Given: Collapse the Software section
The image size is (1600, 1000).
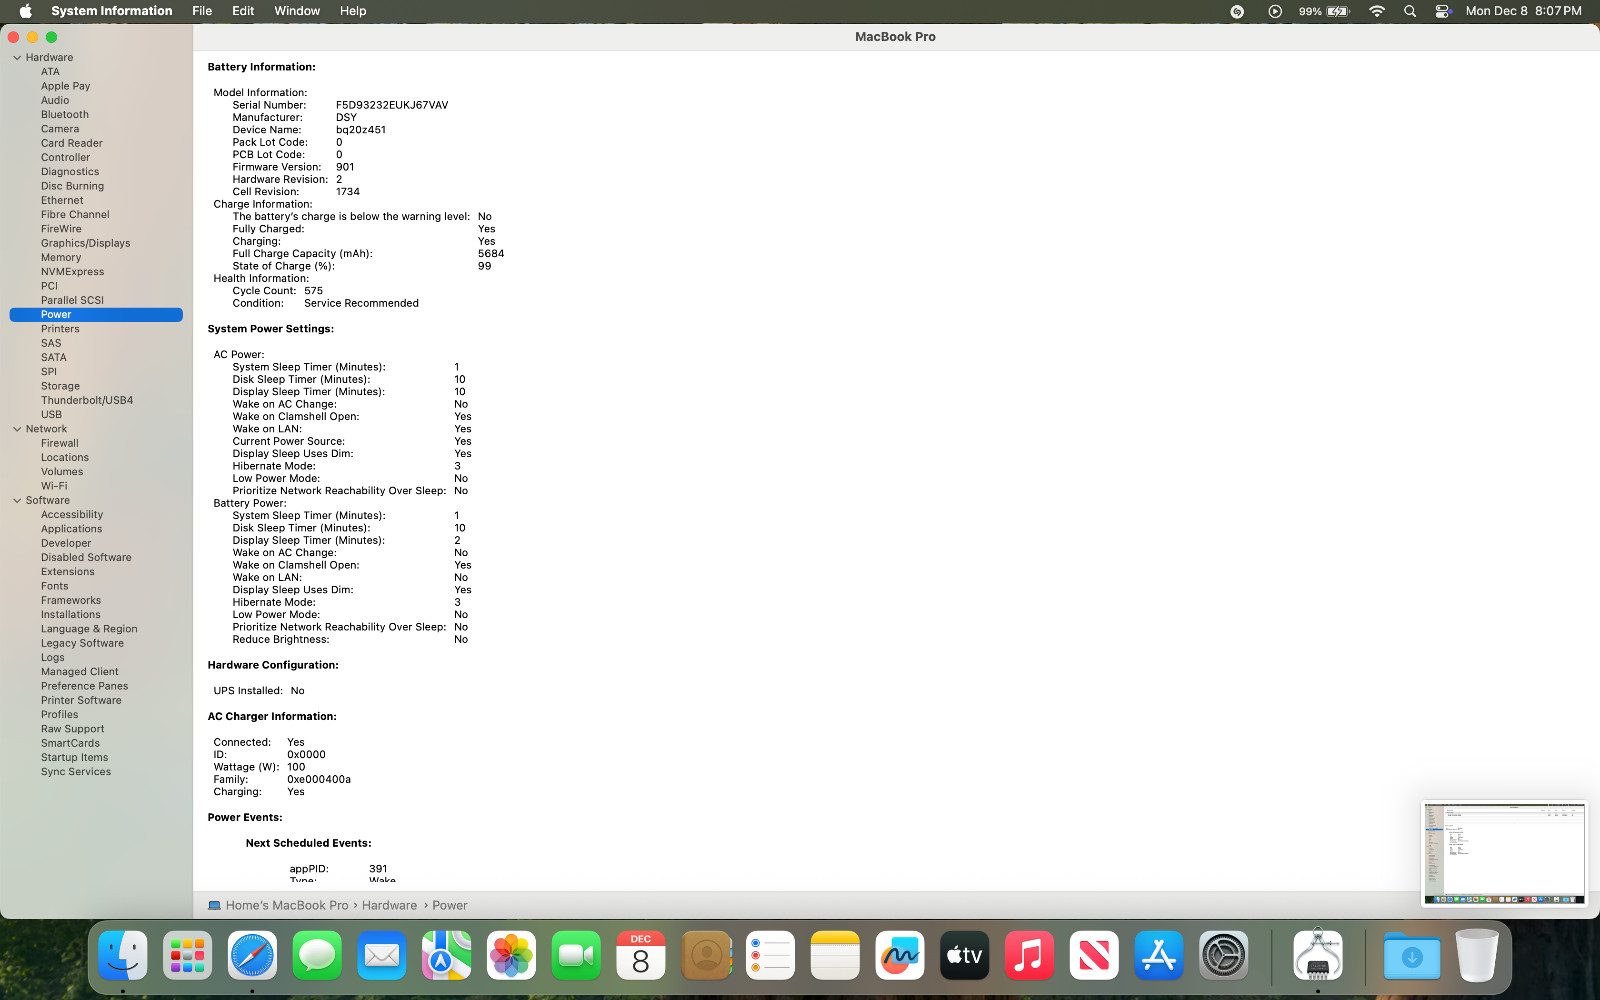Looking at the screenshot, I should click(x=17, y=501).
